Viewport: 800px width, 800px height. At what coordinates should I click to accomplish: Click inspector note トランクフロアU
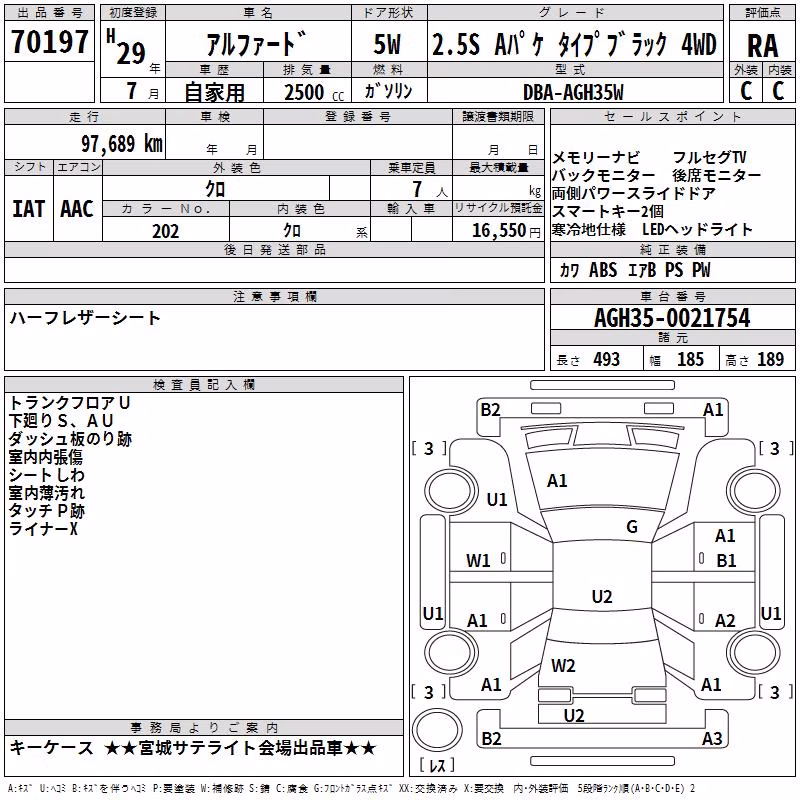(x=70, y=403)
